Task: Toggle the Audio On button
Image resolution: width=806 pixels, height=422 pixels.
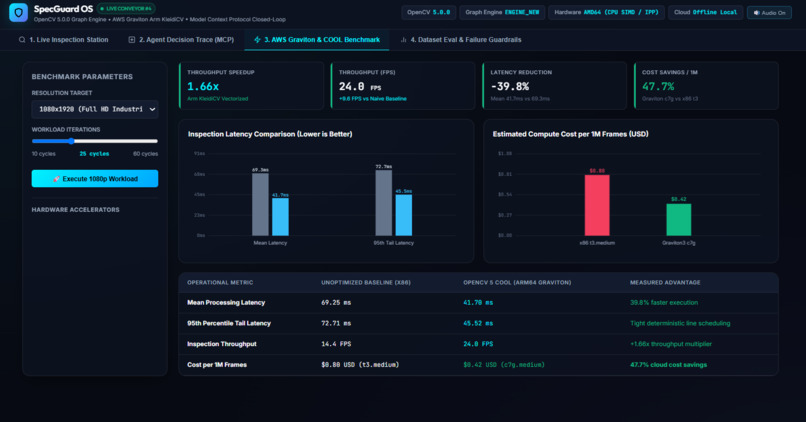Action: 769,13
